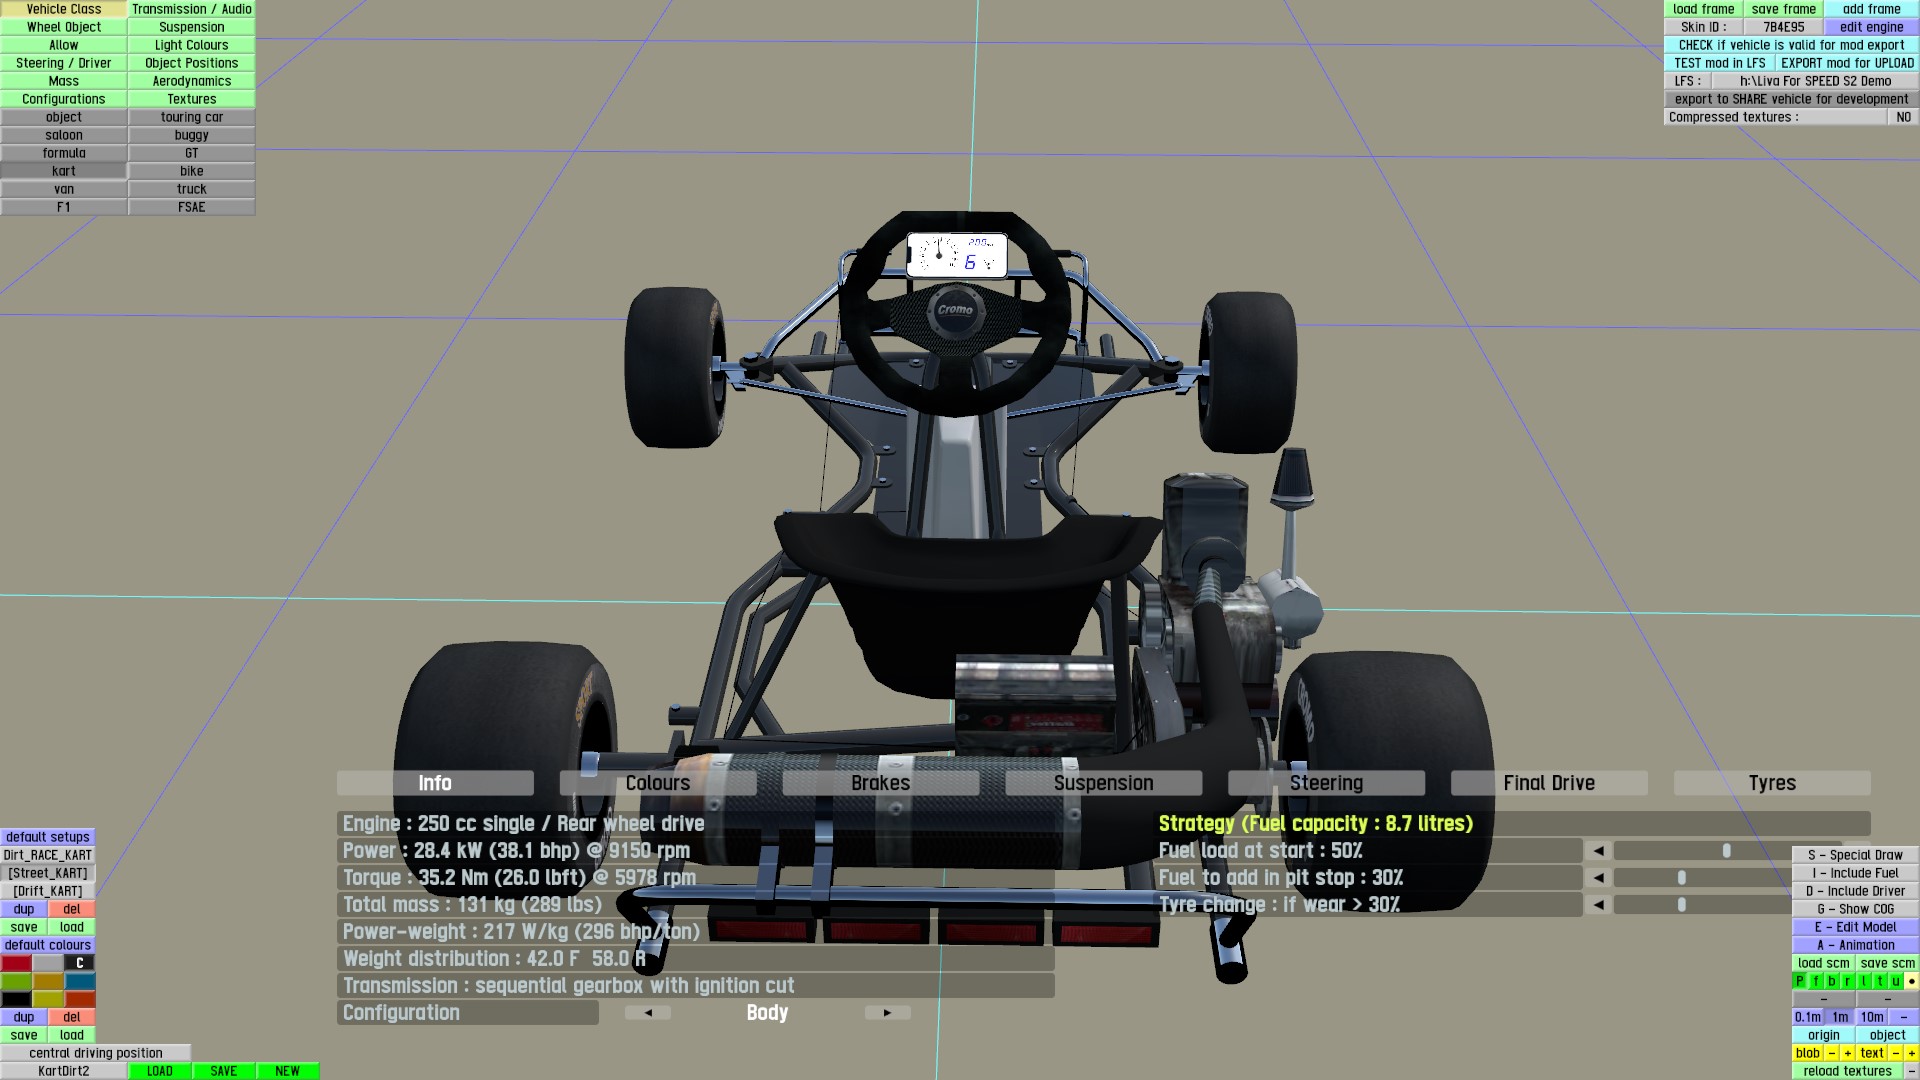1920x1080 pixels.
Task: Select the [Street_KART] setup
Action: click(48, 873)
